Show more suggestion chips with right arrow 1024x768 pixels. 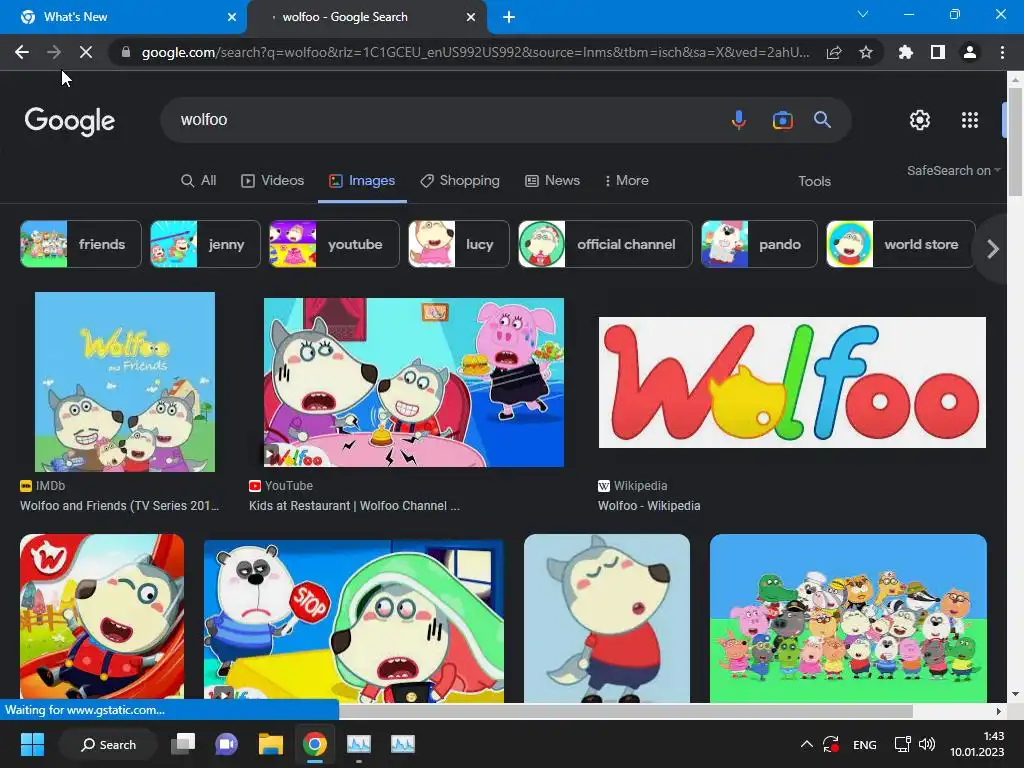(x=993, y=249)
